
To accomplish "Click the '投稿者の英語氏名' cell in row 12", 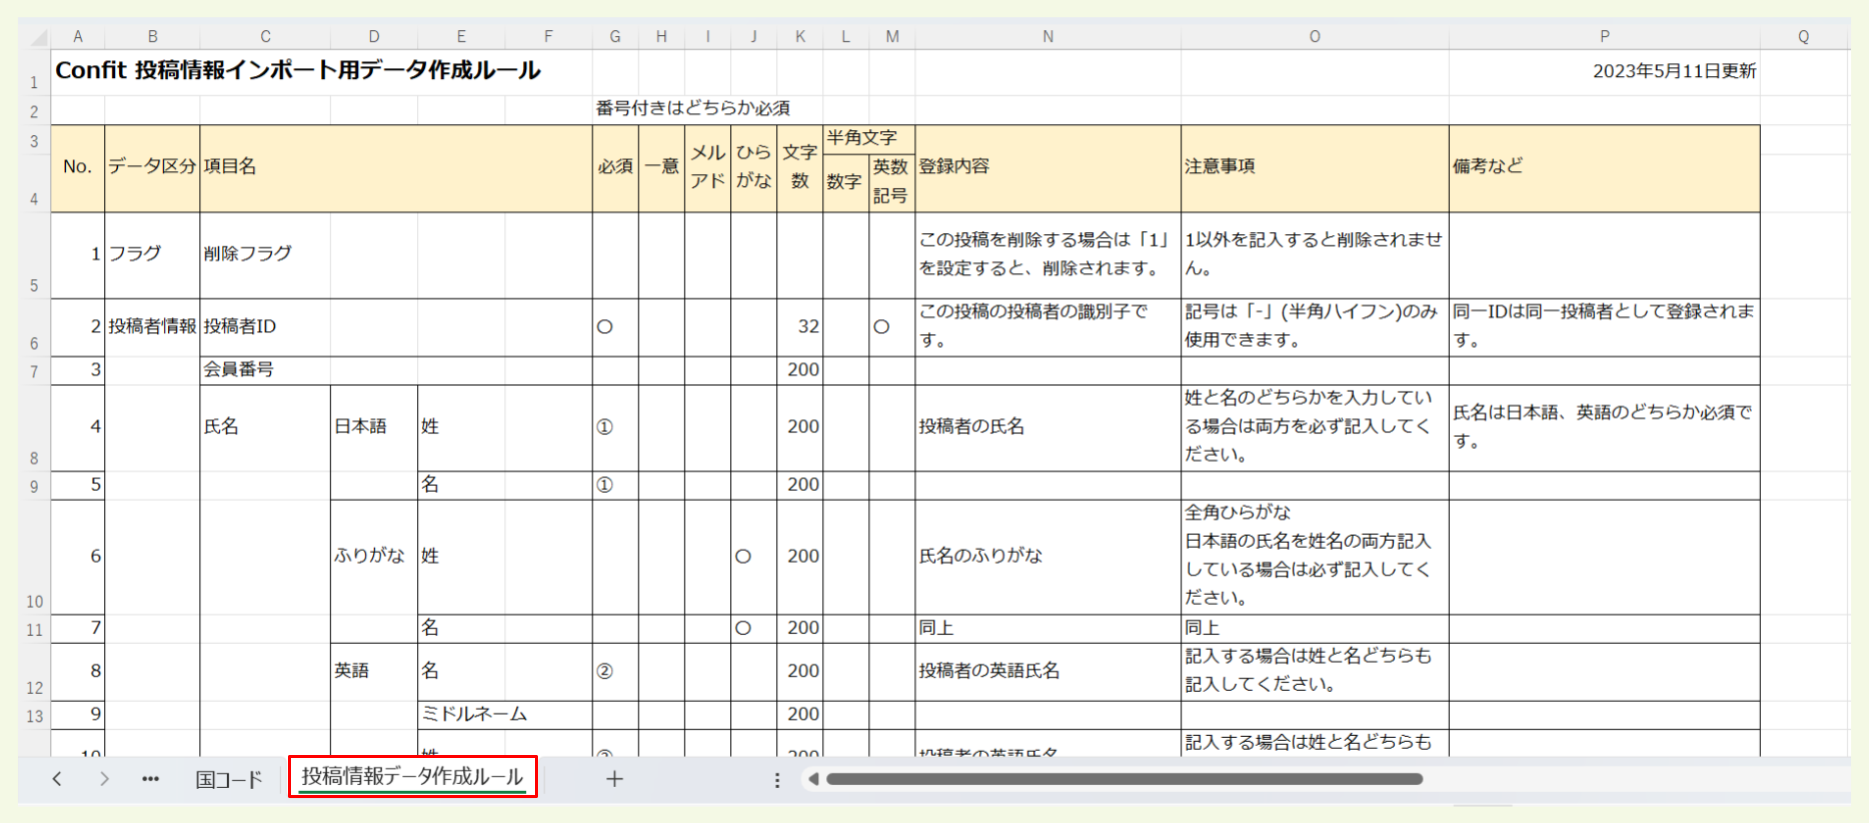I will [x=1048, y=672].
